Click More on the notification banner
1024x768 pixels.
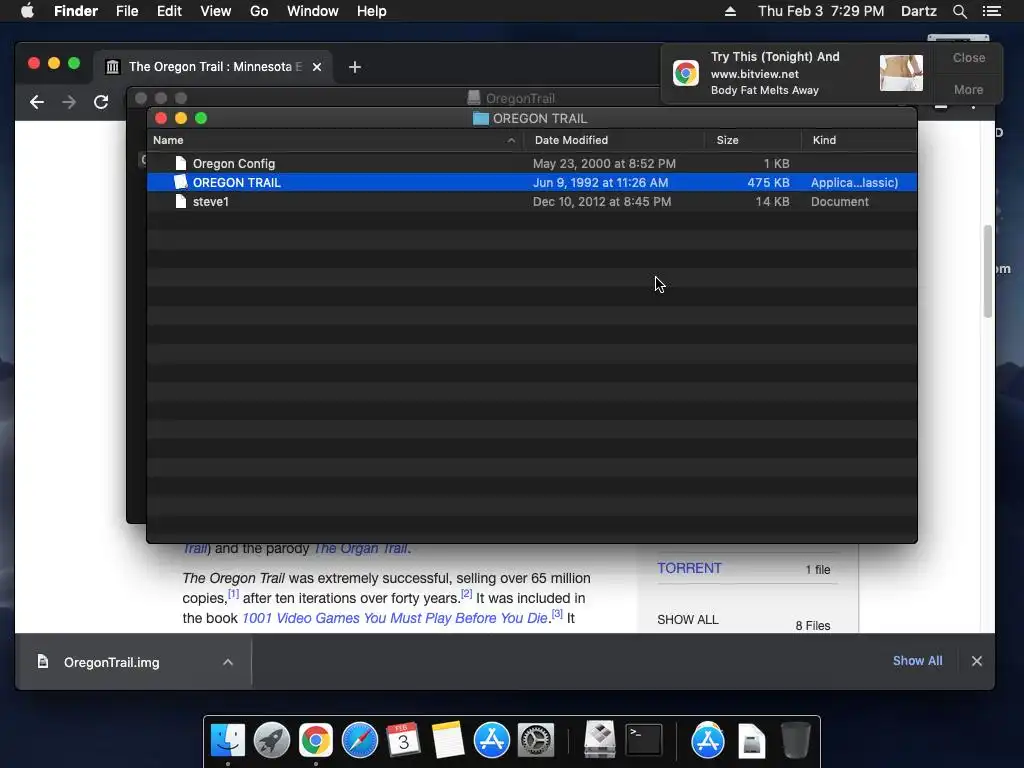point(968,89)
